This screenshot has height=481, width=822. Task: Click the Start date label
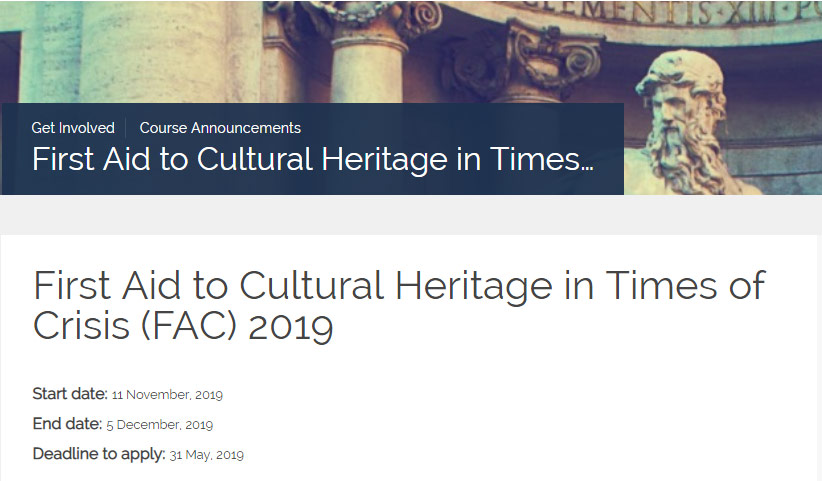[x=70, y=393]
